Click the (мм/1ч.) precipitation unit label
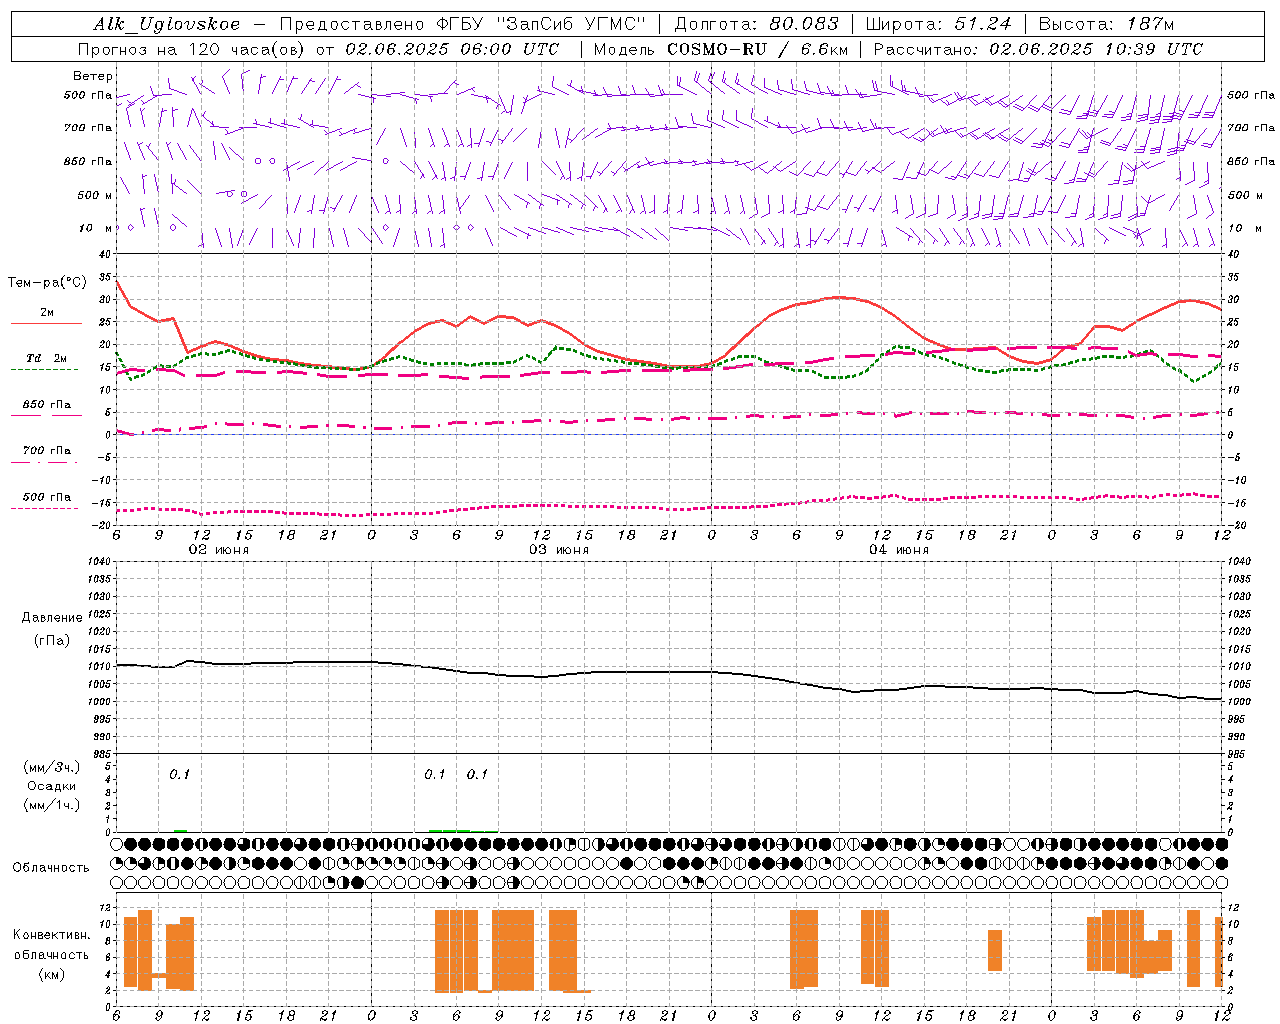Image resolution: width=1280 pixels, height=1024 pixels. click(x=52, y=805)
